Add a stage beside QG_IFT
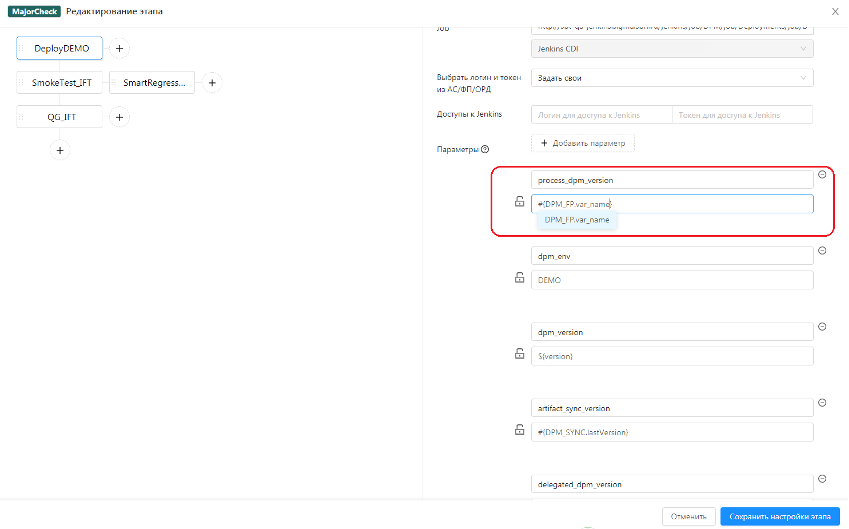 [118, 117]
